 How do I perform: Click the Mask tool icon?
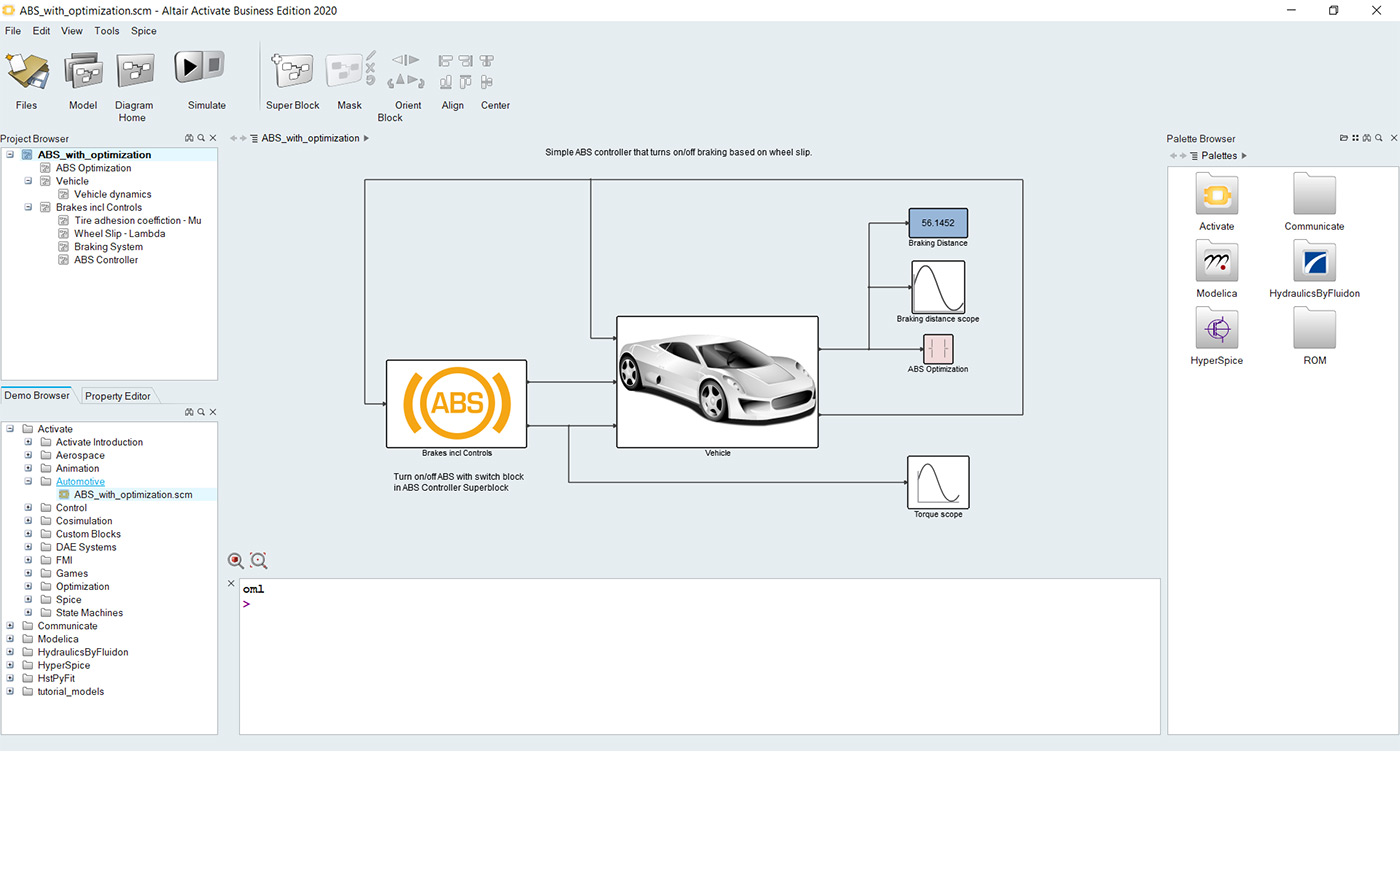click(344, 72)
